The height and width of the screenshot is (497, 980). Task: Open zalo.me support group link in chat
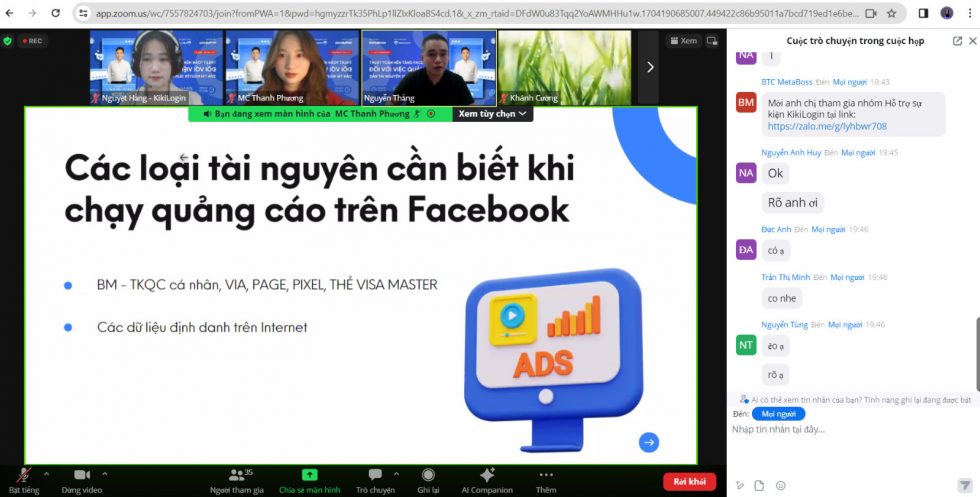pos(827,127)
